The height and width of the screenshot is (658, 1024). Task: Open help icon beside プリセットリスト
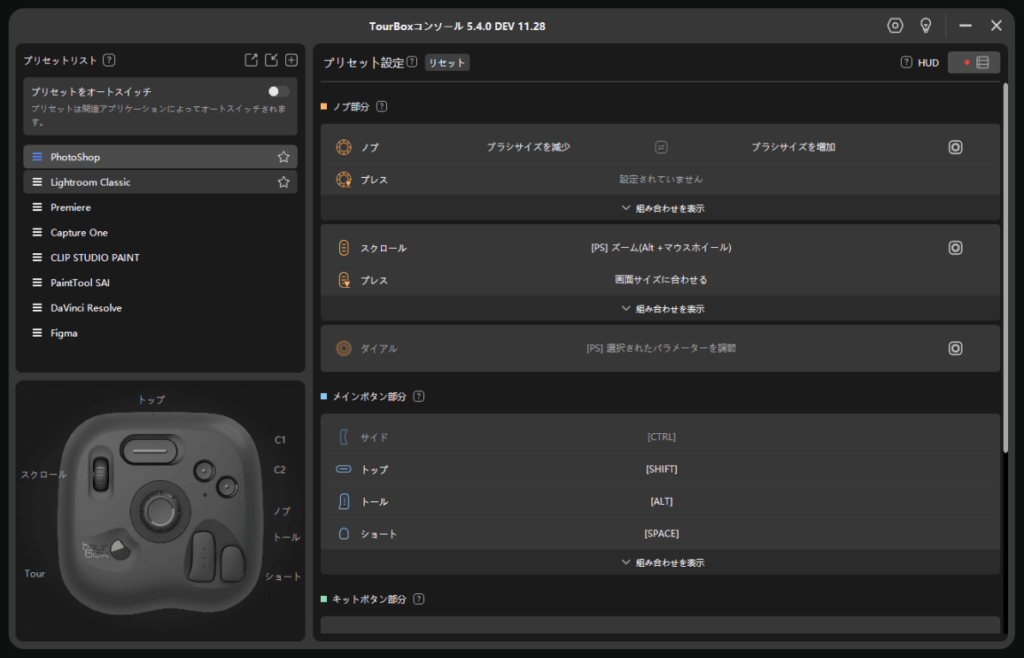point(109,60)
